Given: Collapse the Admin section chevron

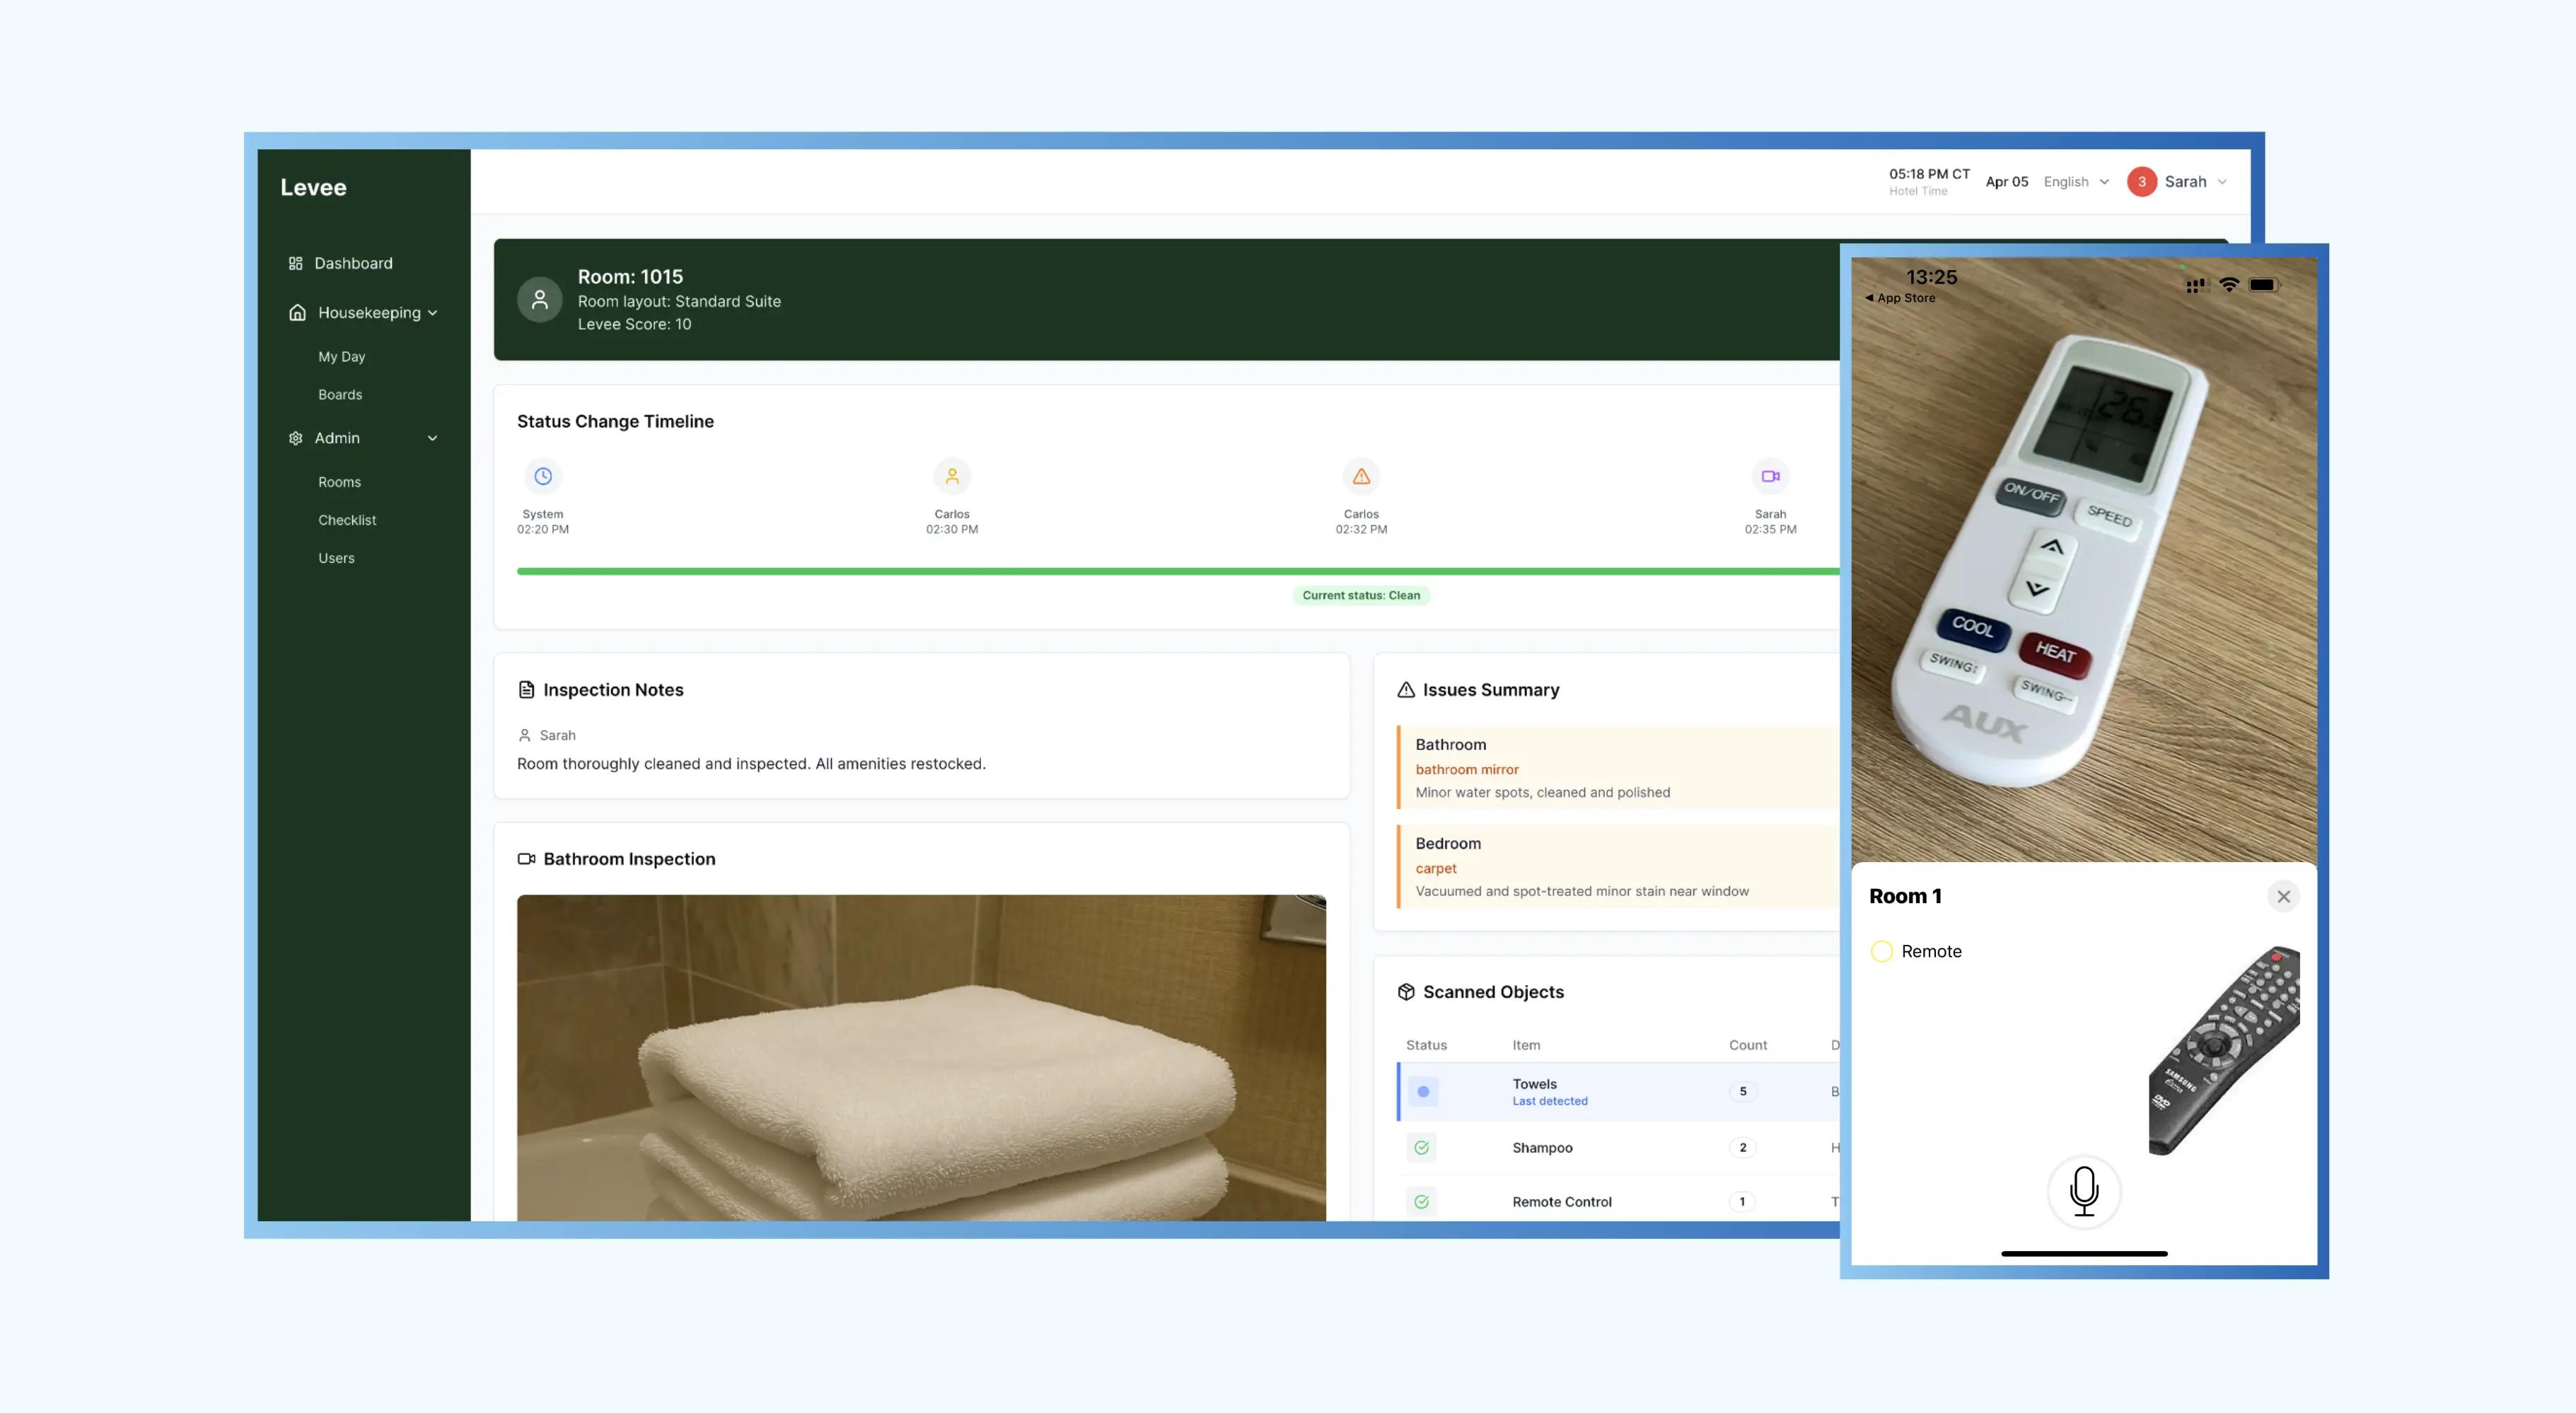Looking at the screenshot, I should (432, 438).
